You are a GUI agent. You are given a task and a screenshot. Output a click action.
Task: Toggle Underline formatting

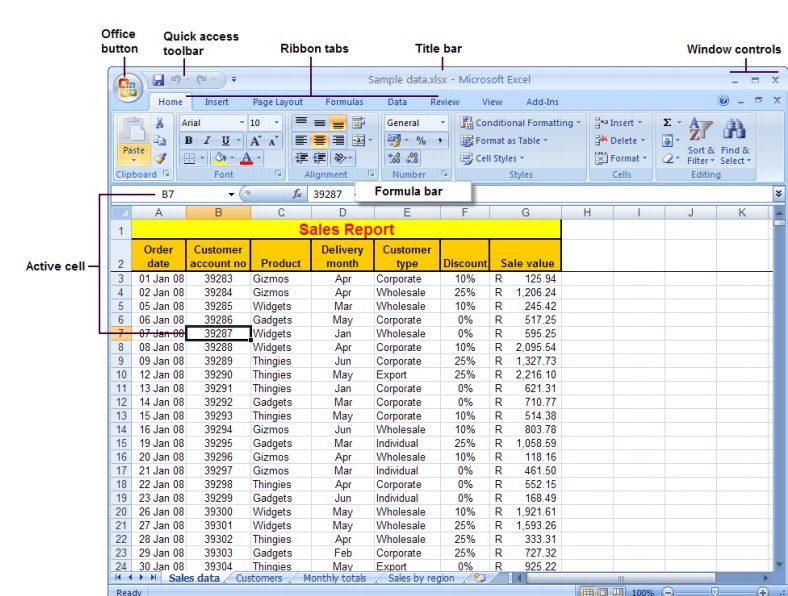[225, 141]
